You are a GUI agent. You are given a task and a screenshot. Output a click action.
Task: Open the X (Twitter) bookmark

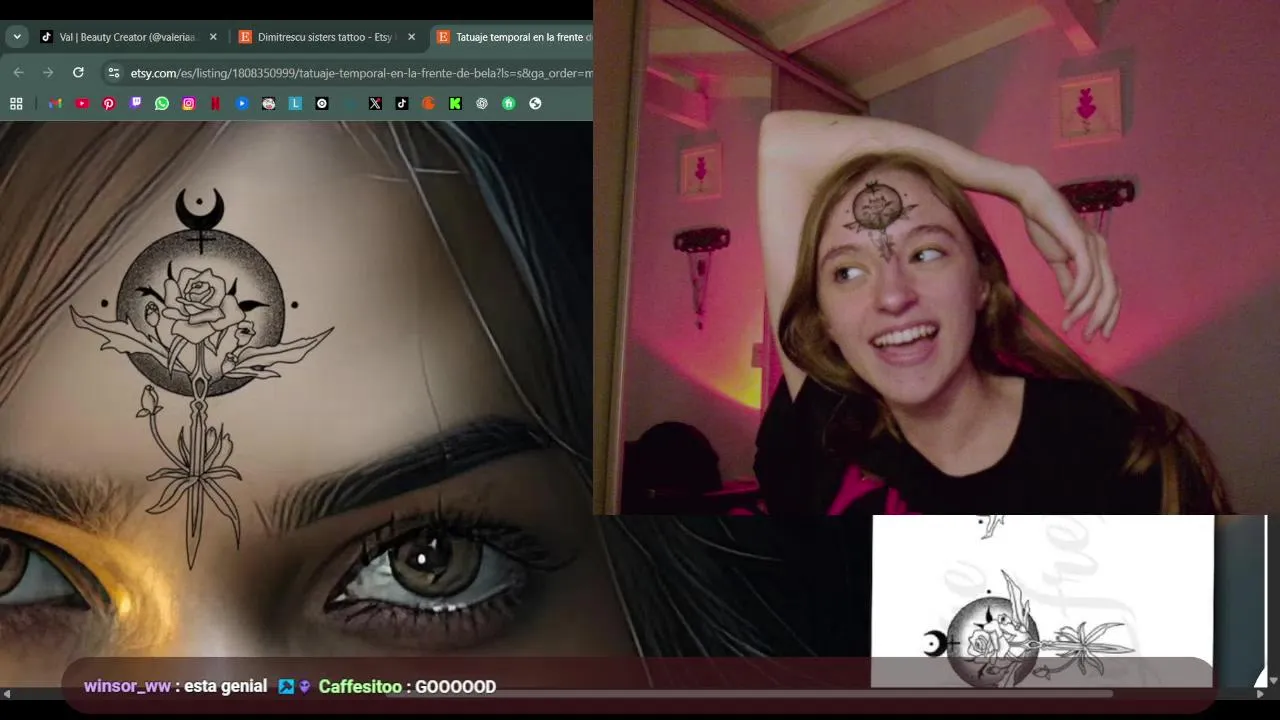375,103
